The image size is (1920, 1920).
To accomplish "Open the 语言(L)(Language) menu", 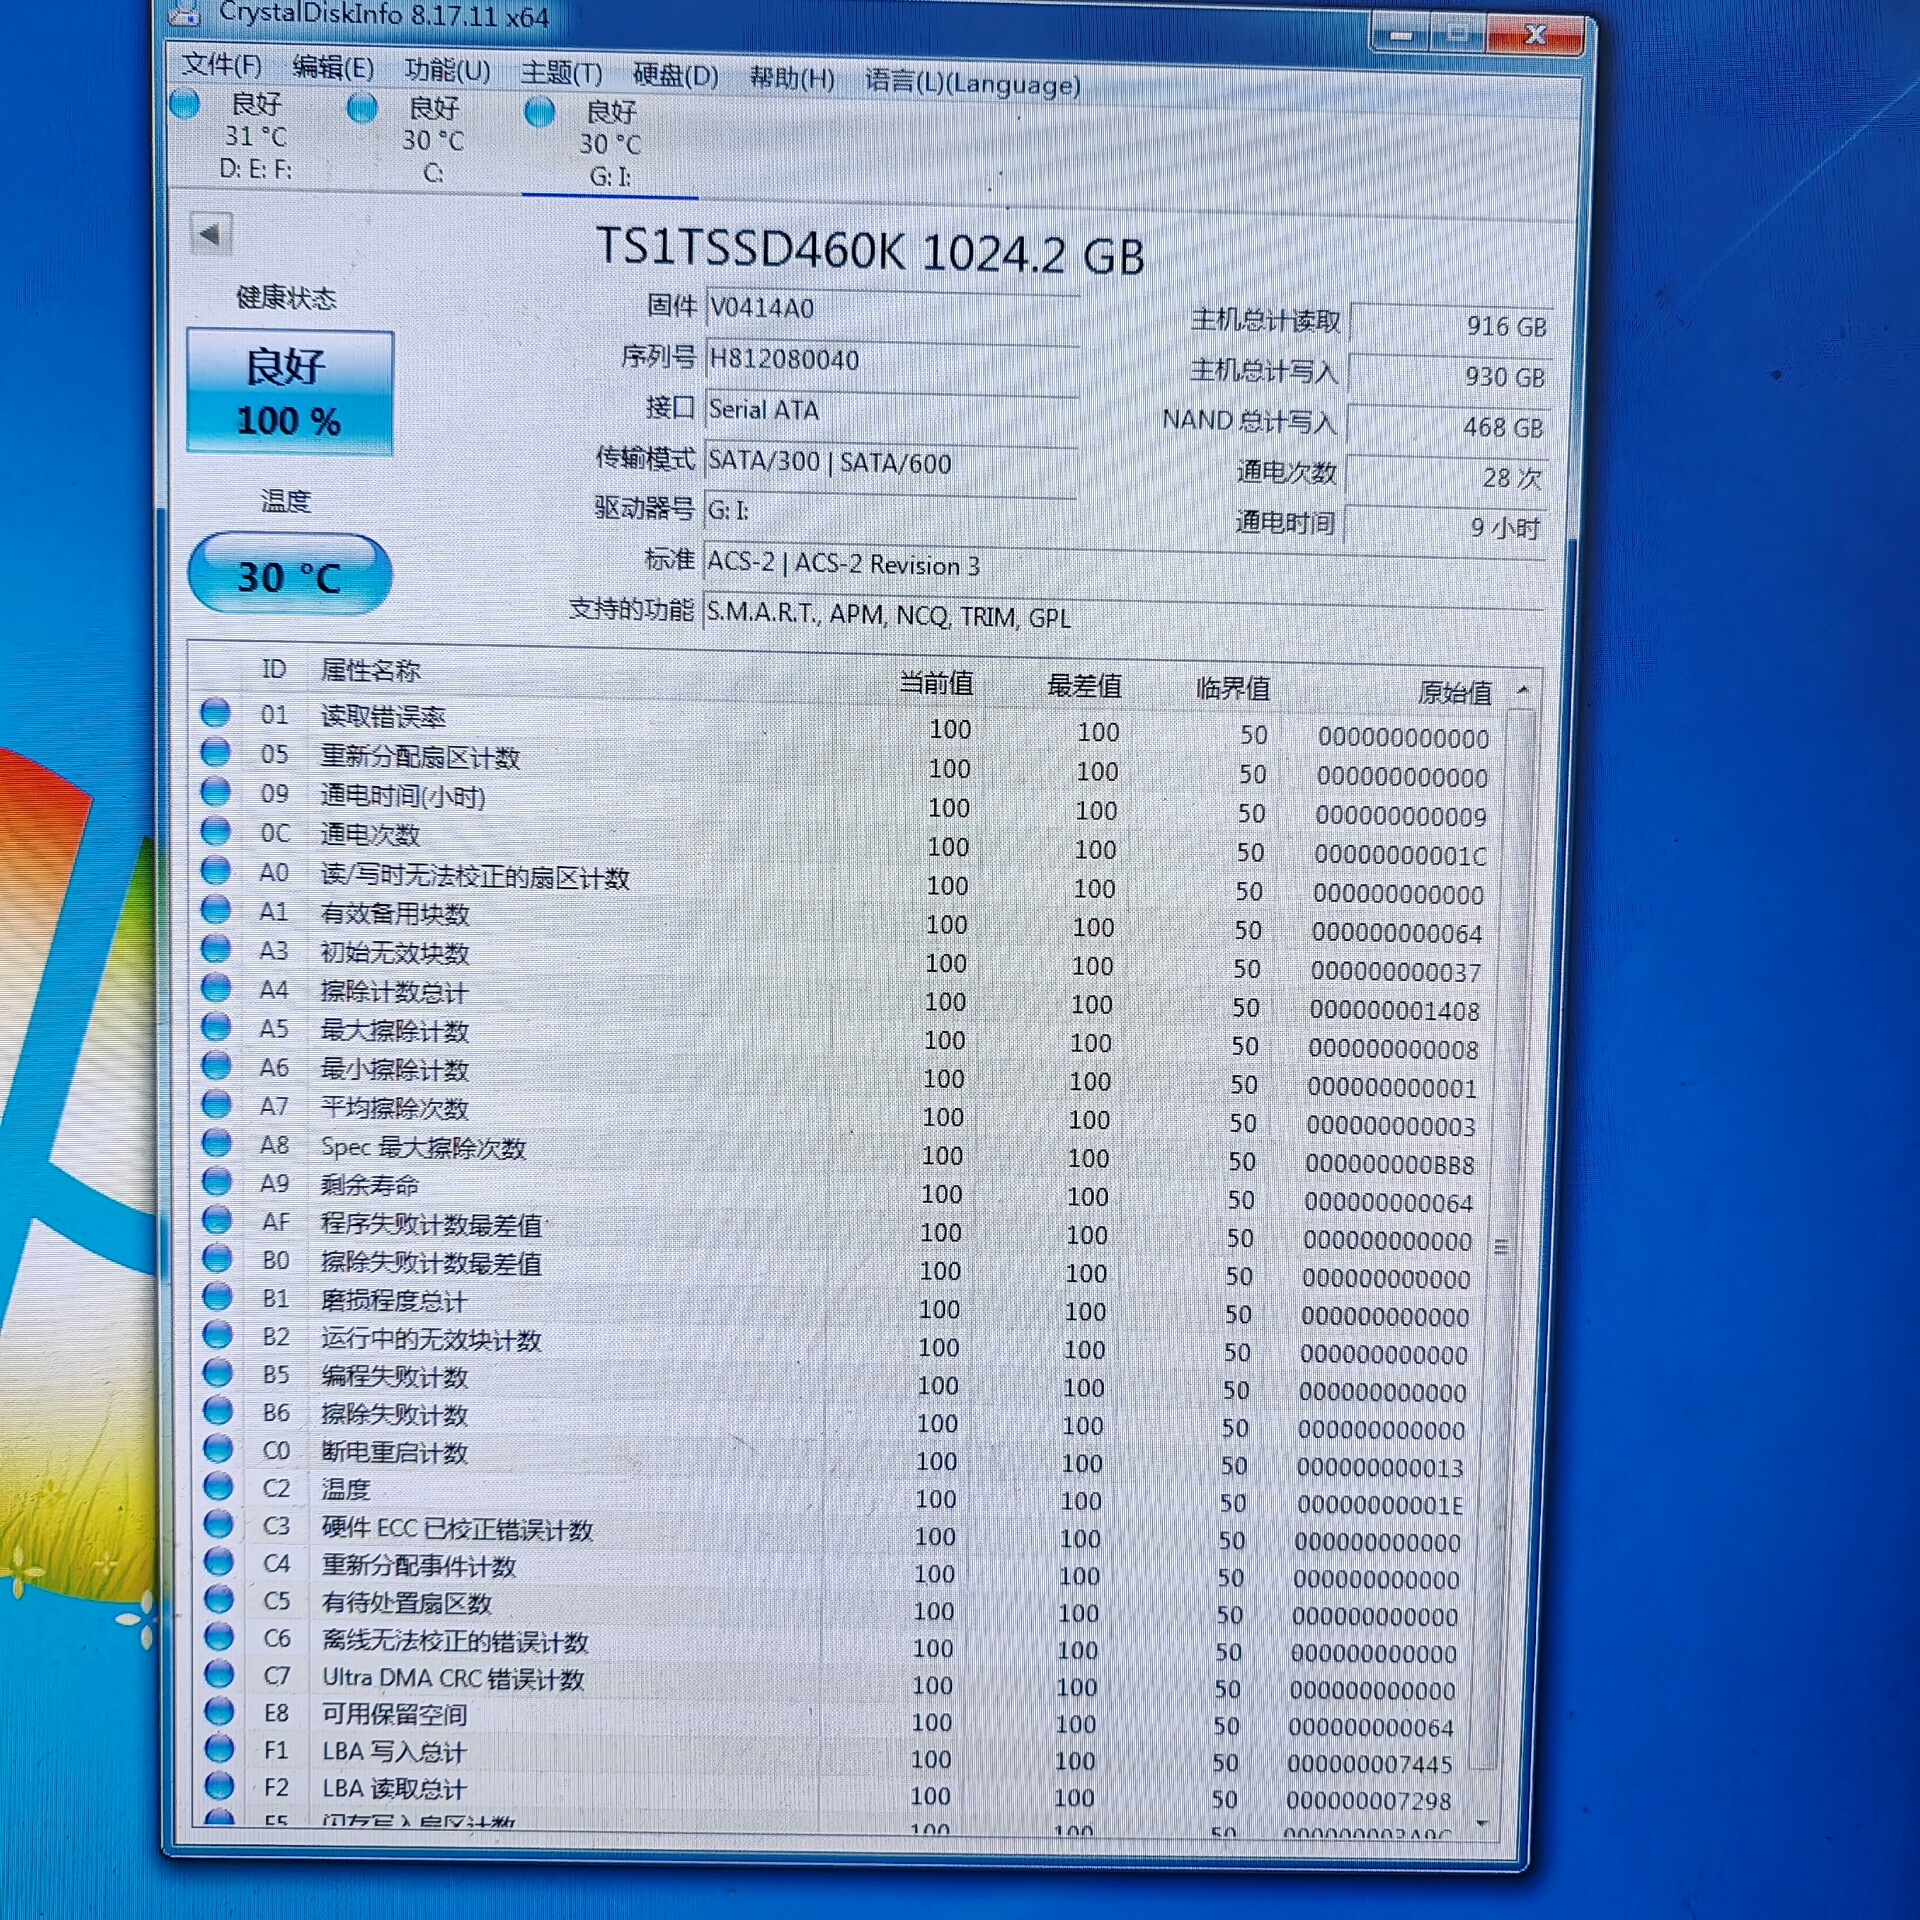I will click(x=972, y=83).
